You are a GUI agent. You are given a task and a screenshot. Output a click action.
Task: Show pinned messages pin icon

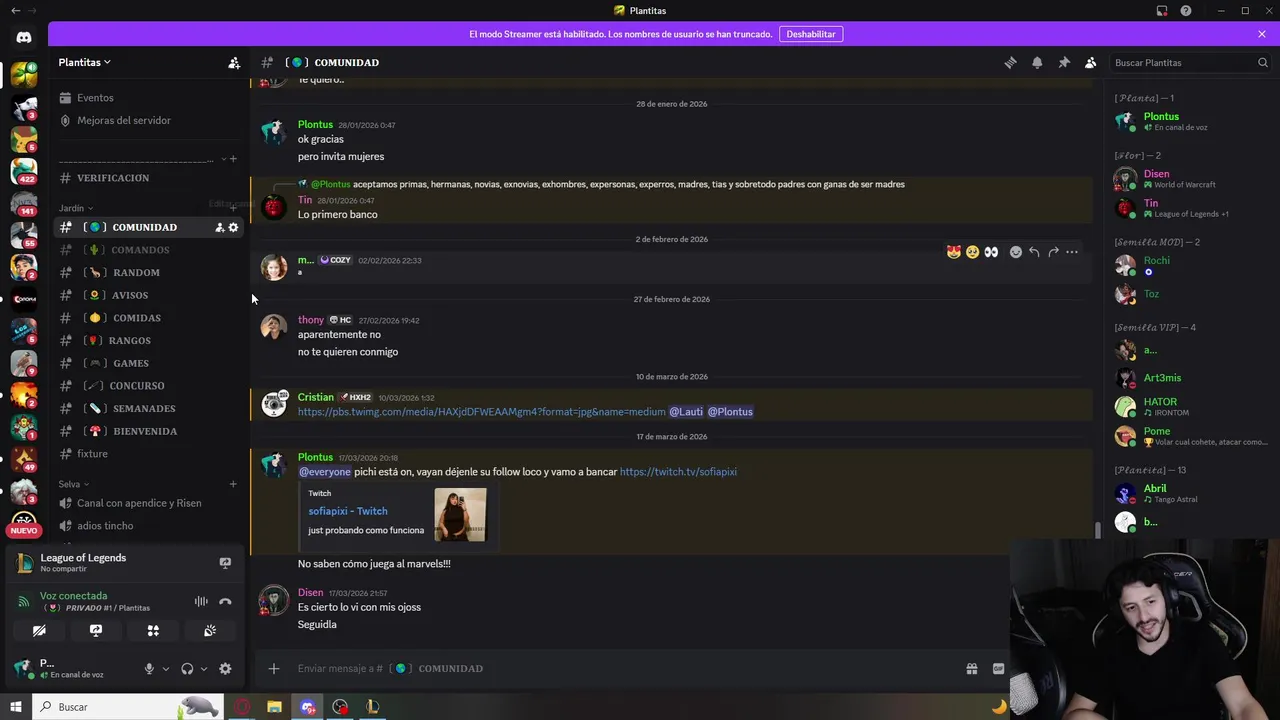tap(1064, 62)
